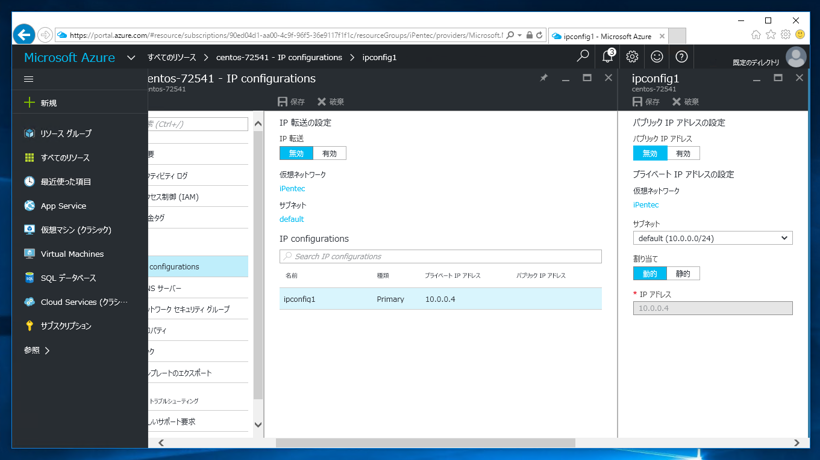Click the Search IP configurations field
This screenshot has width=820, height=460.
tap(440, 256)
